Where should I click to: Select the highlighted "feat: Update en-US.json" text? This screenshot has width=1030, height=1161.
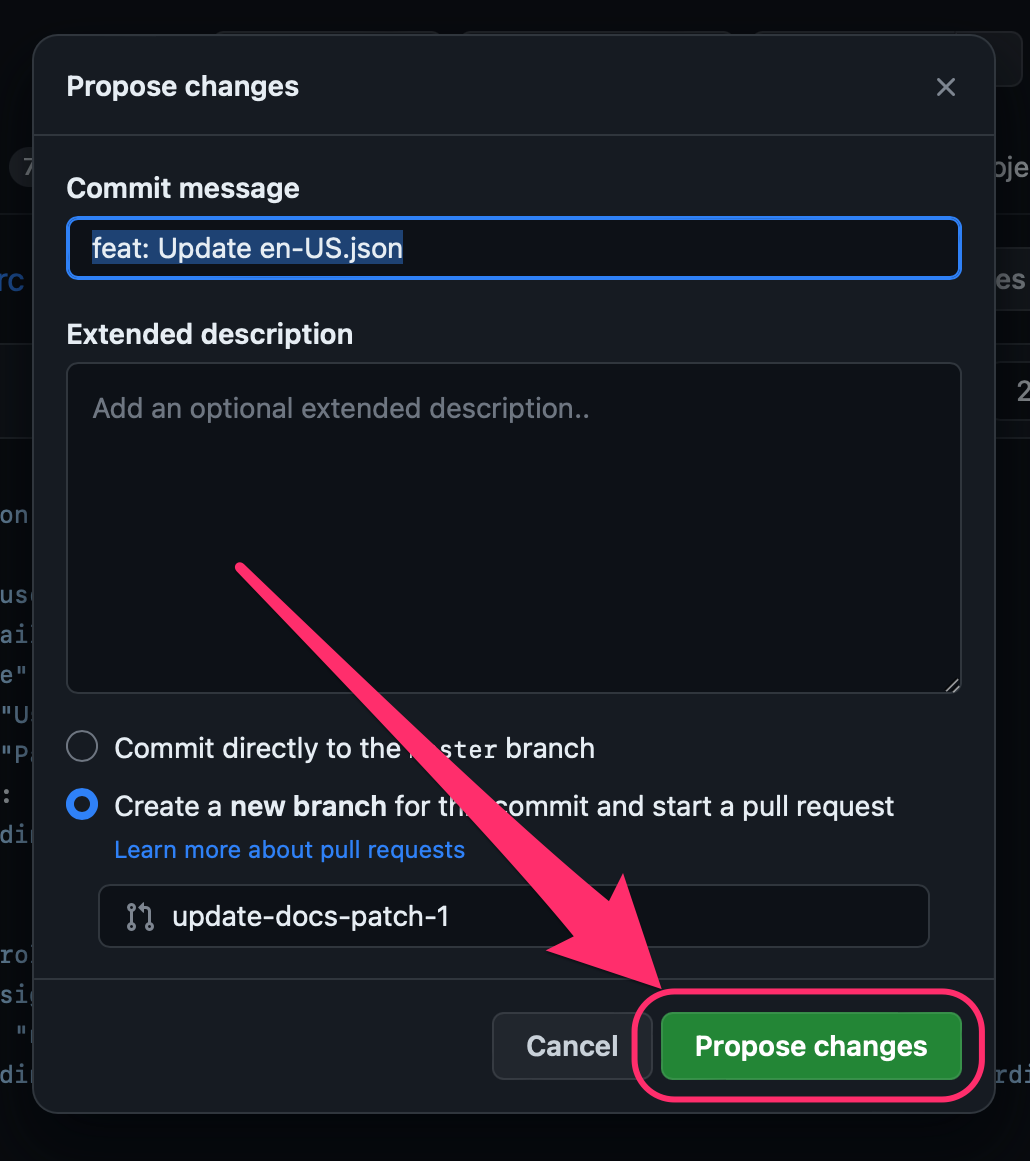click(246, 248)
